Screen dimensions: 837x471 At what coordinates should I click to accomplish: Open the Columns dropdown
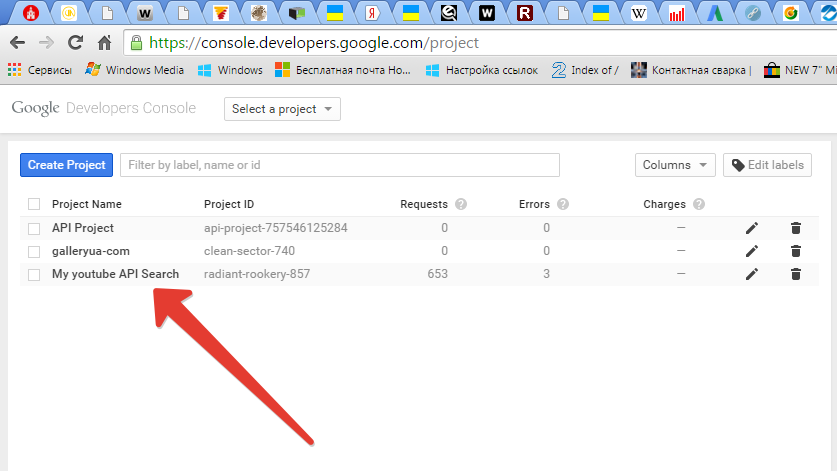point(675,165)
